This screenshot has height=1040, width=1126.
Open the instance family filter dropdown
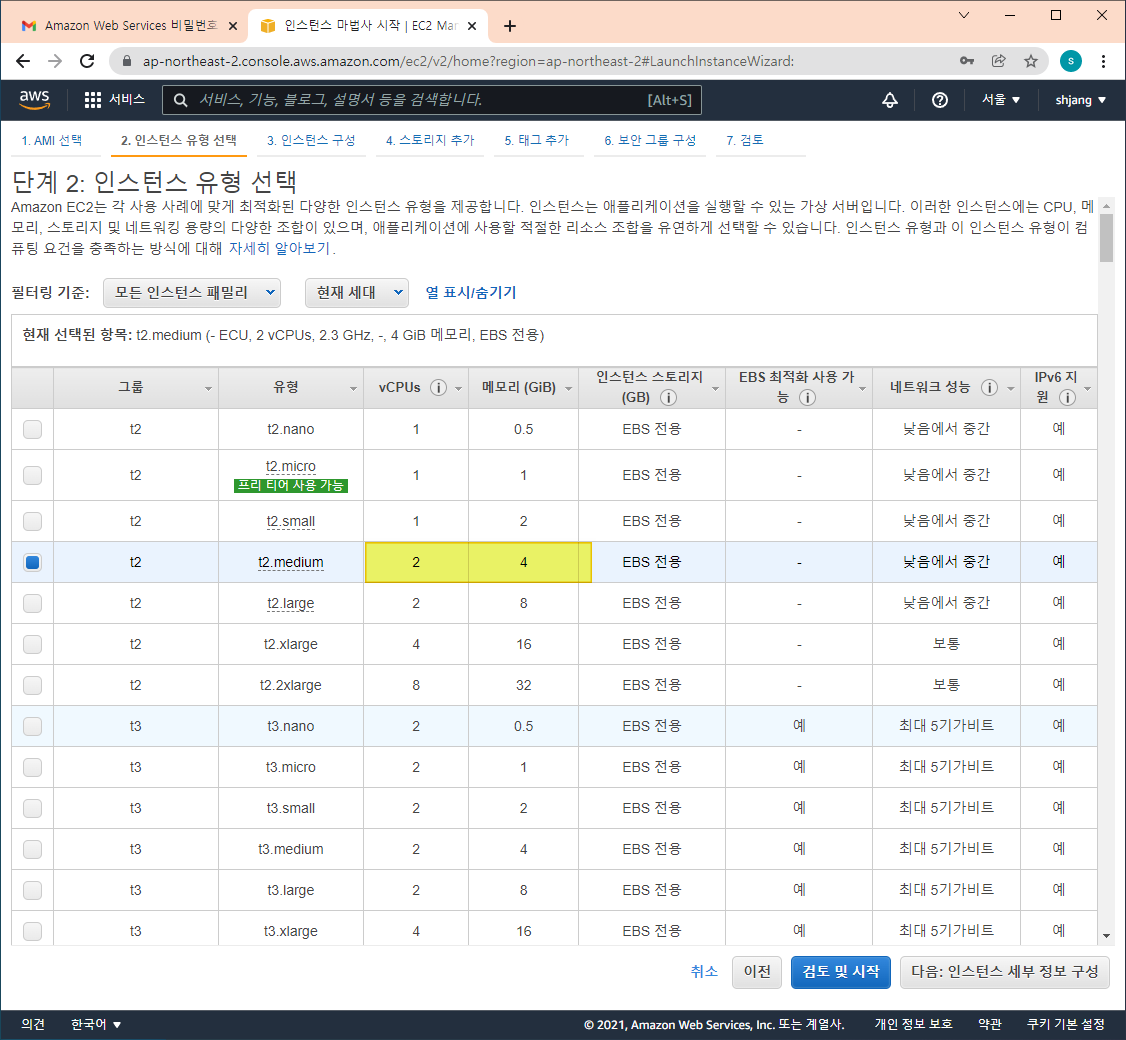192,292
